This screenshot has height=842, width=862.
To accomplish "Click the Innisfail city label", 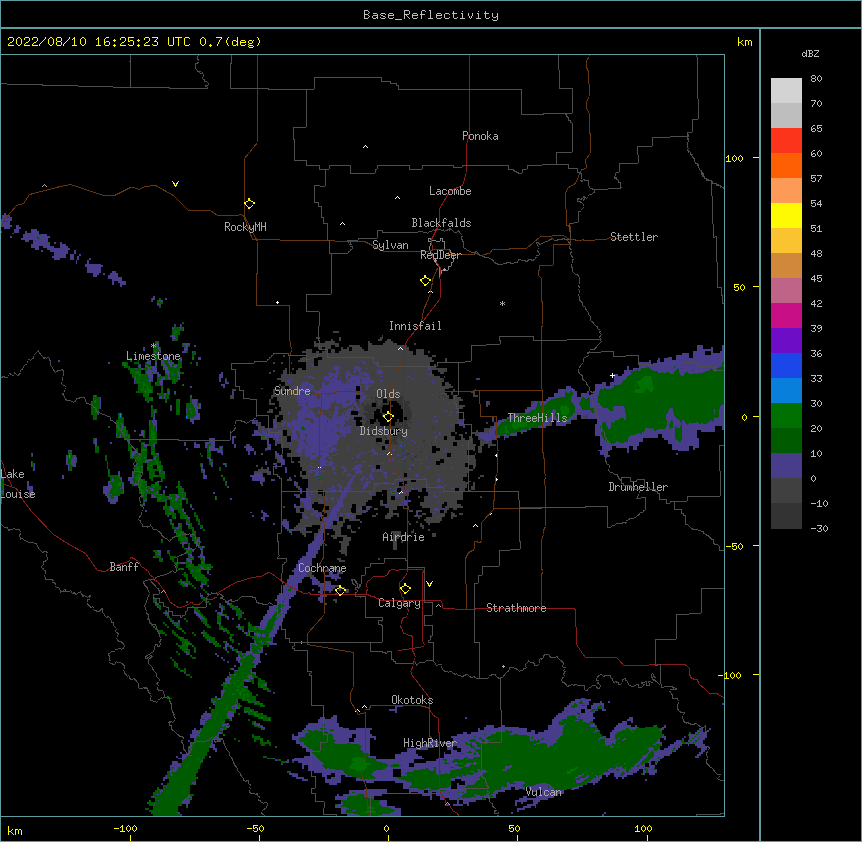I will [415, 326].
